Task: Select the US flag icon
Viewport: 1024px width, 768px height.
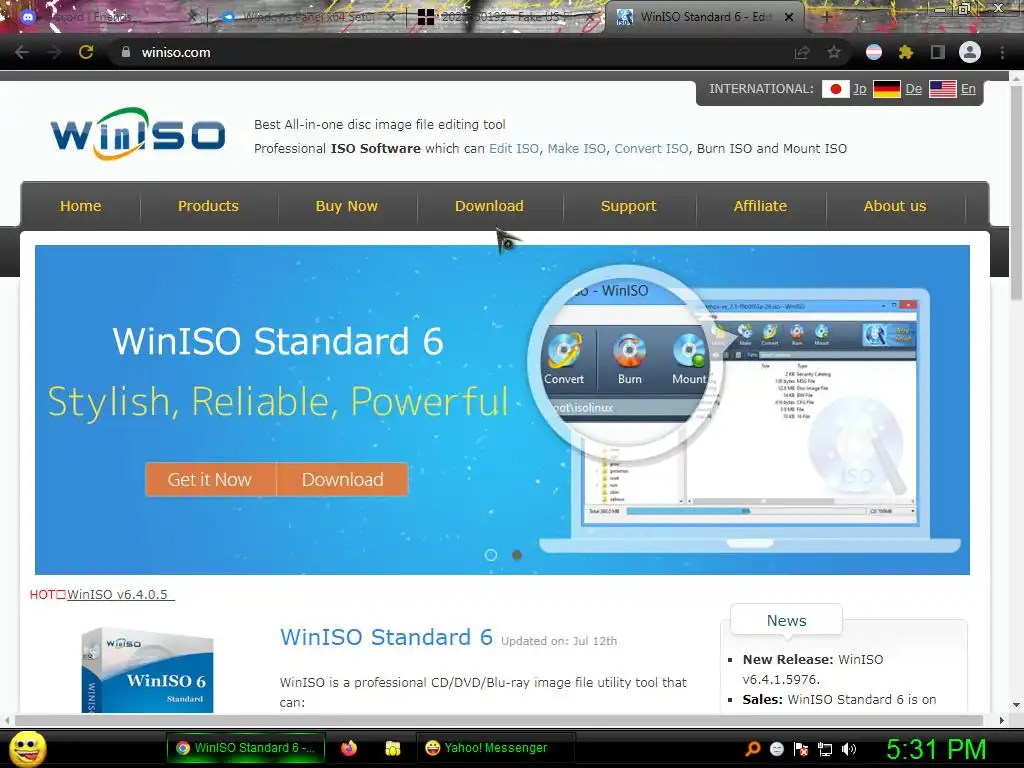Action: tap(943, 89)
